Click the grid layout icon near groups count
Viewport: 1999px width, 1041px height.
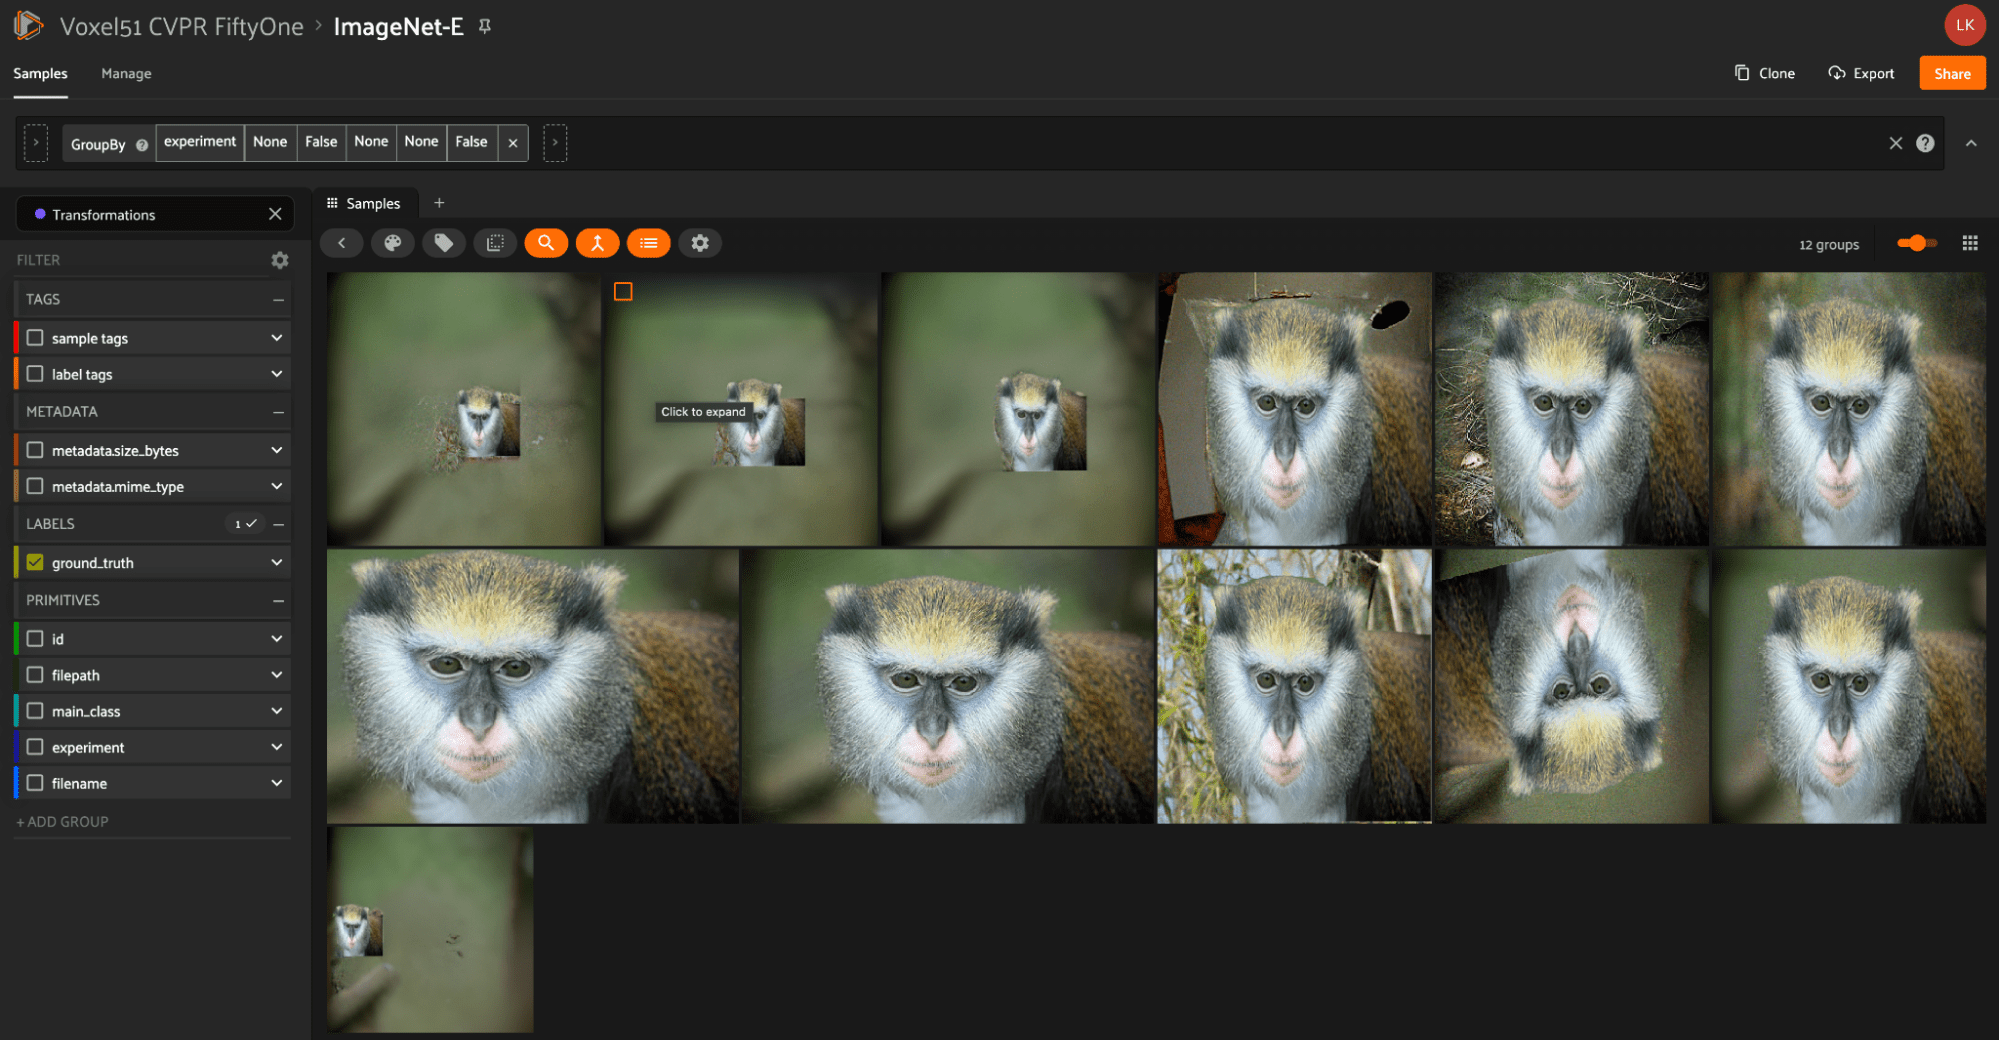[1970, 243]
